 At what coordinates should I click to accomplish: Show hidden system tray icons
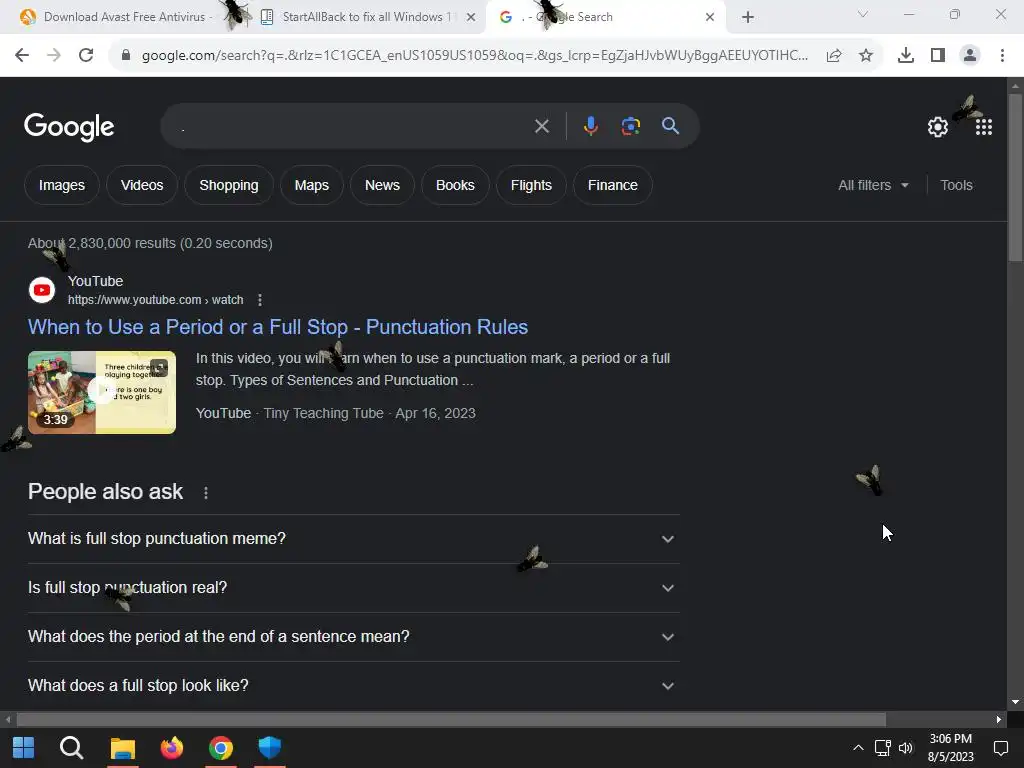pyautogui.click(x=858, y=748)
